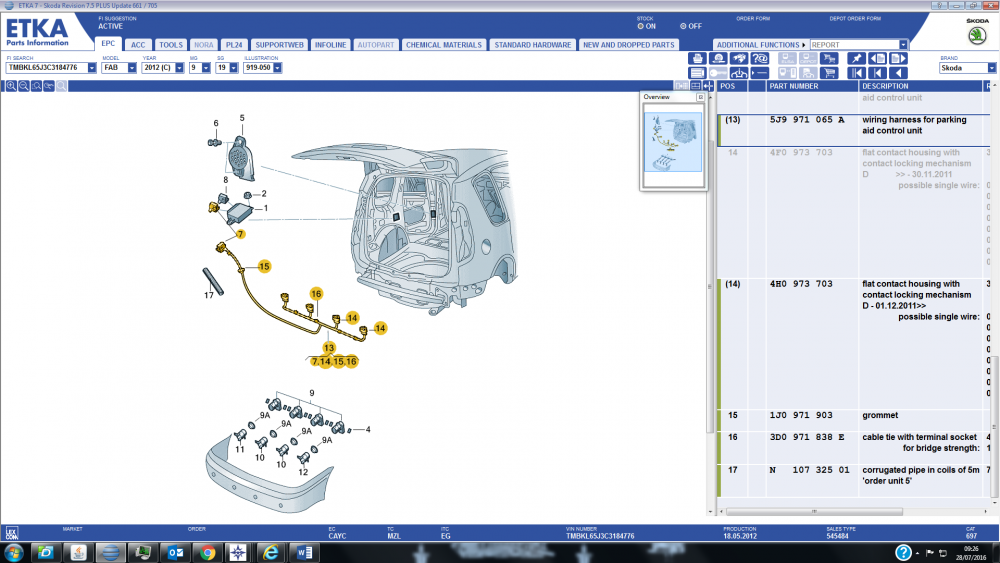Open the Brand Skoda dropdown
This screenshot has height=563, width=1000.
[992, 68]
